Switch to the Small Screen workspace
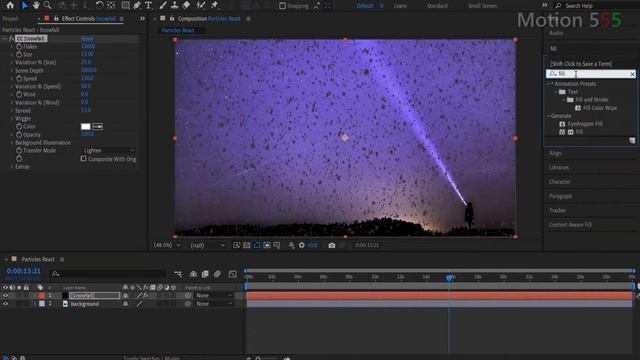 point(482,6)
